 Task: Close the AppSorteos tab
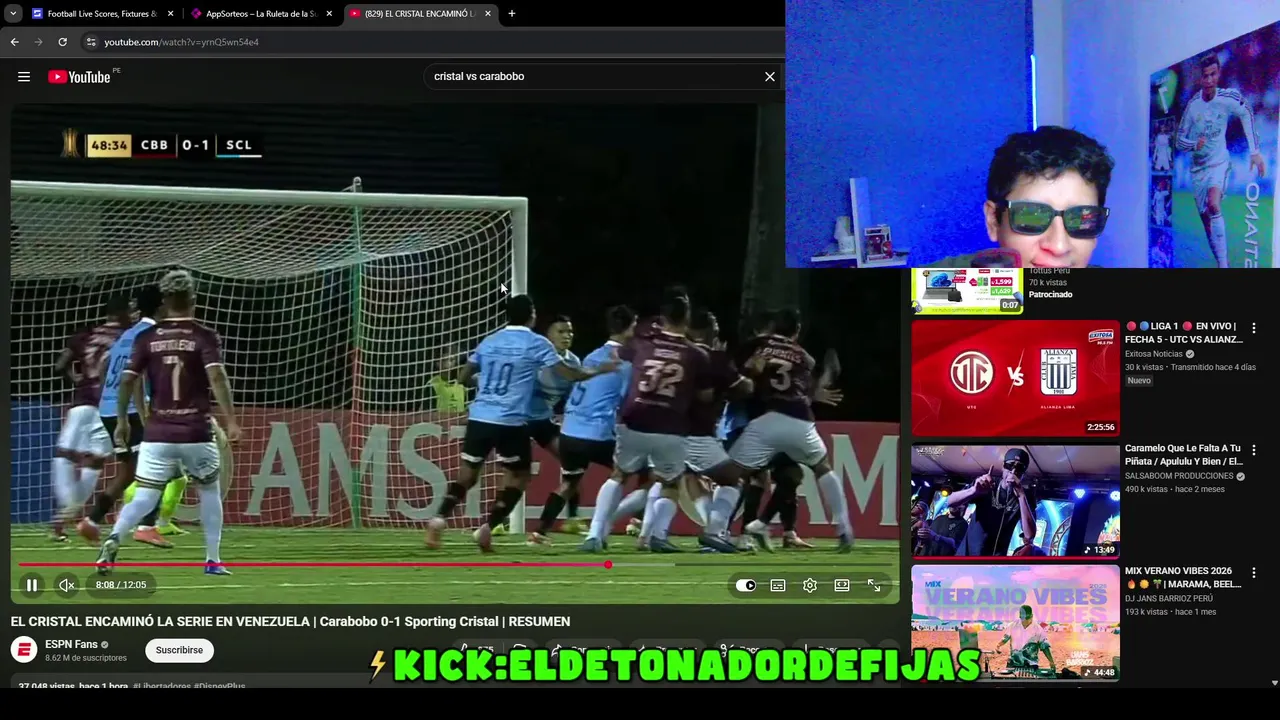pyautogui.click(x=330, y=14)
